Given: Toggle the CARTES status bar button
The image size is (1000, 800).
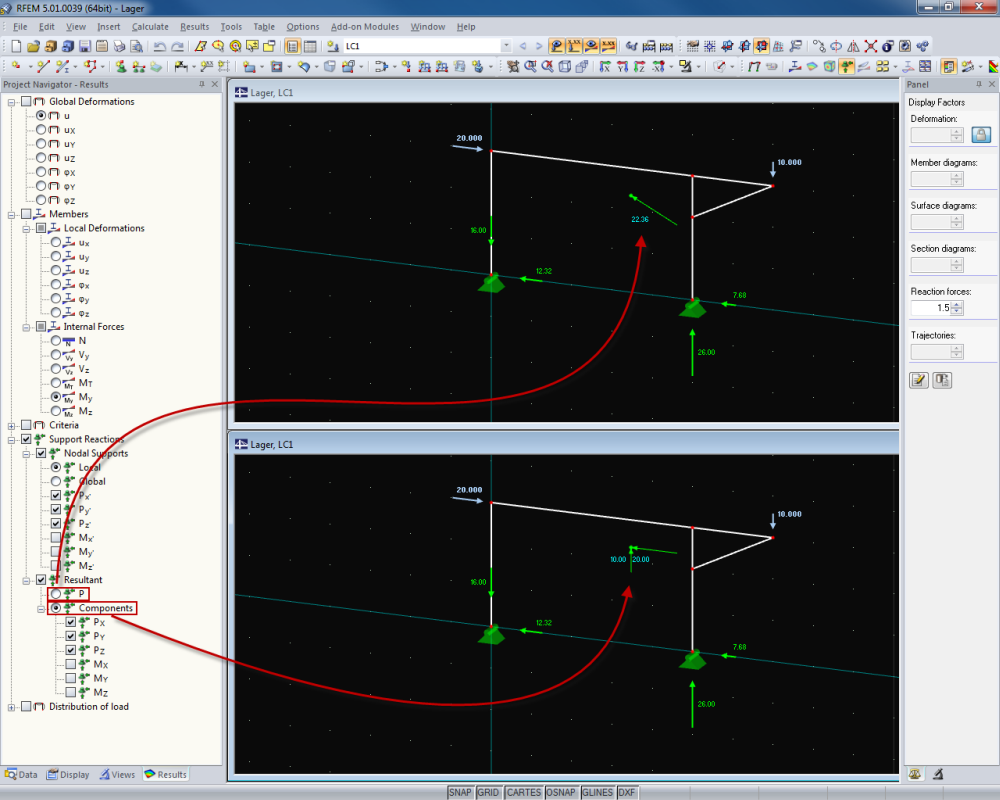Looking at the screenshot, I should coord(524,792).
